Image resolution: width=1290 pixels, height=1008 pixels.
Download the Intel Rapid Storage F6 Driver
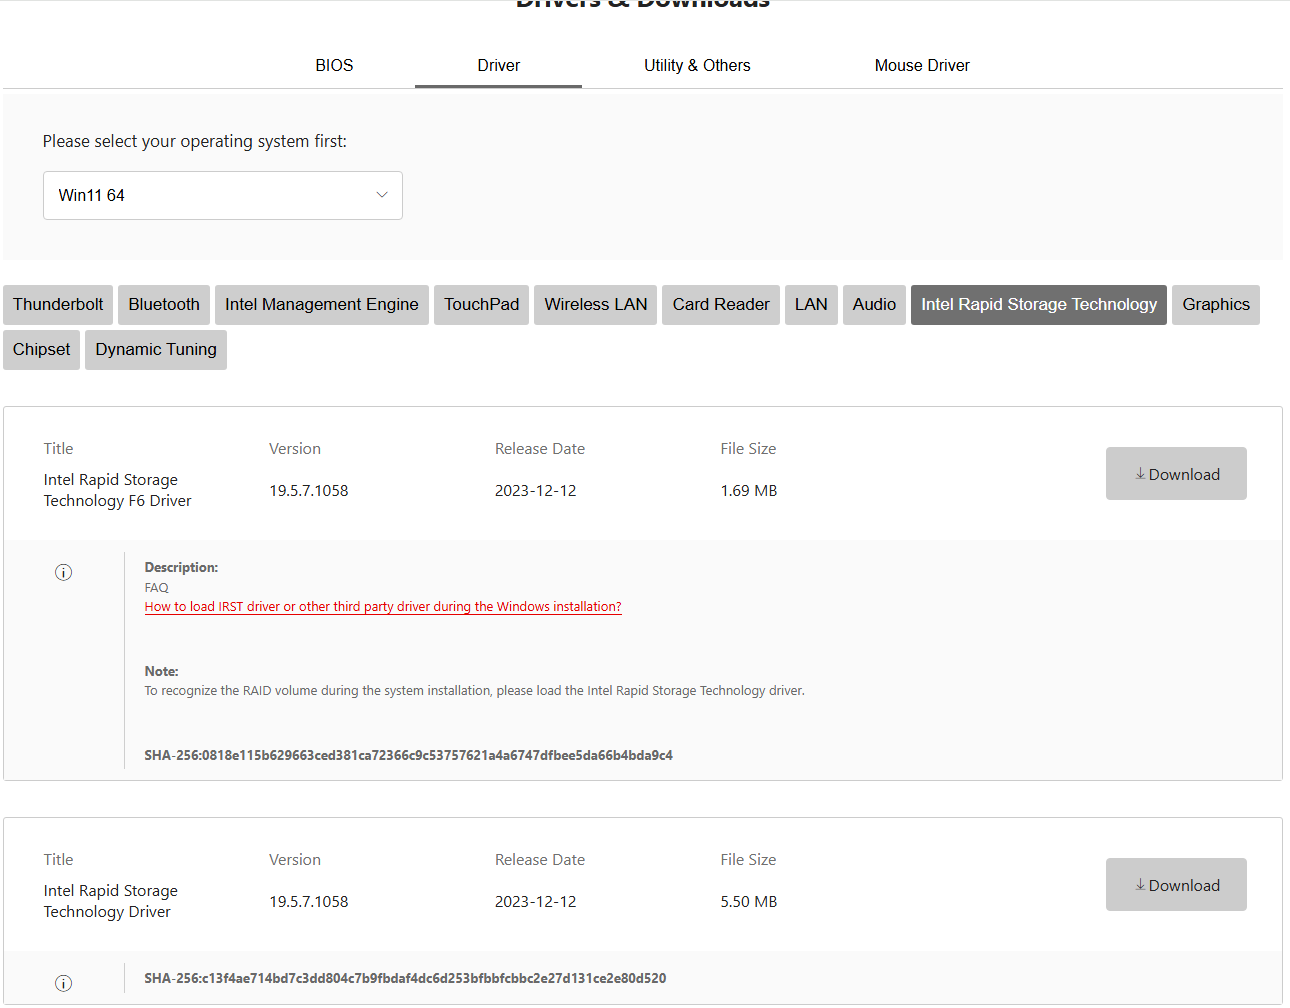point(1176,474)
